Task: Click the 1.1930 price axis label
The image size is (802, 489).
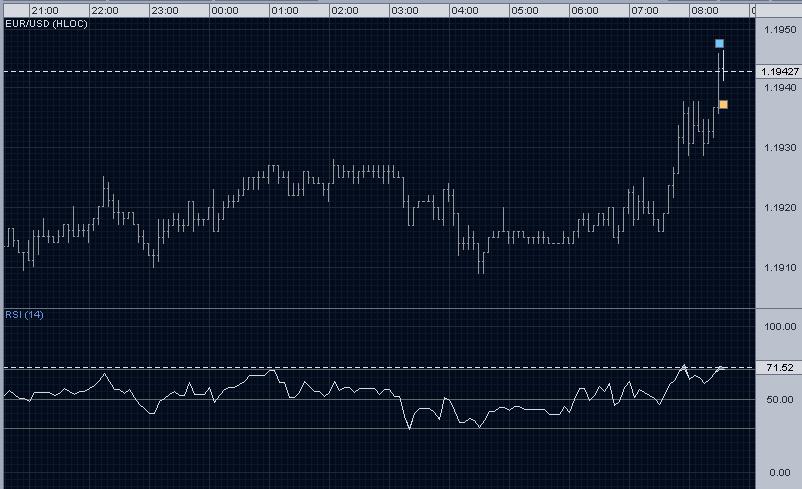Action: pos(780,148)
